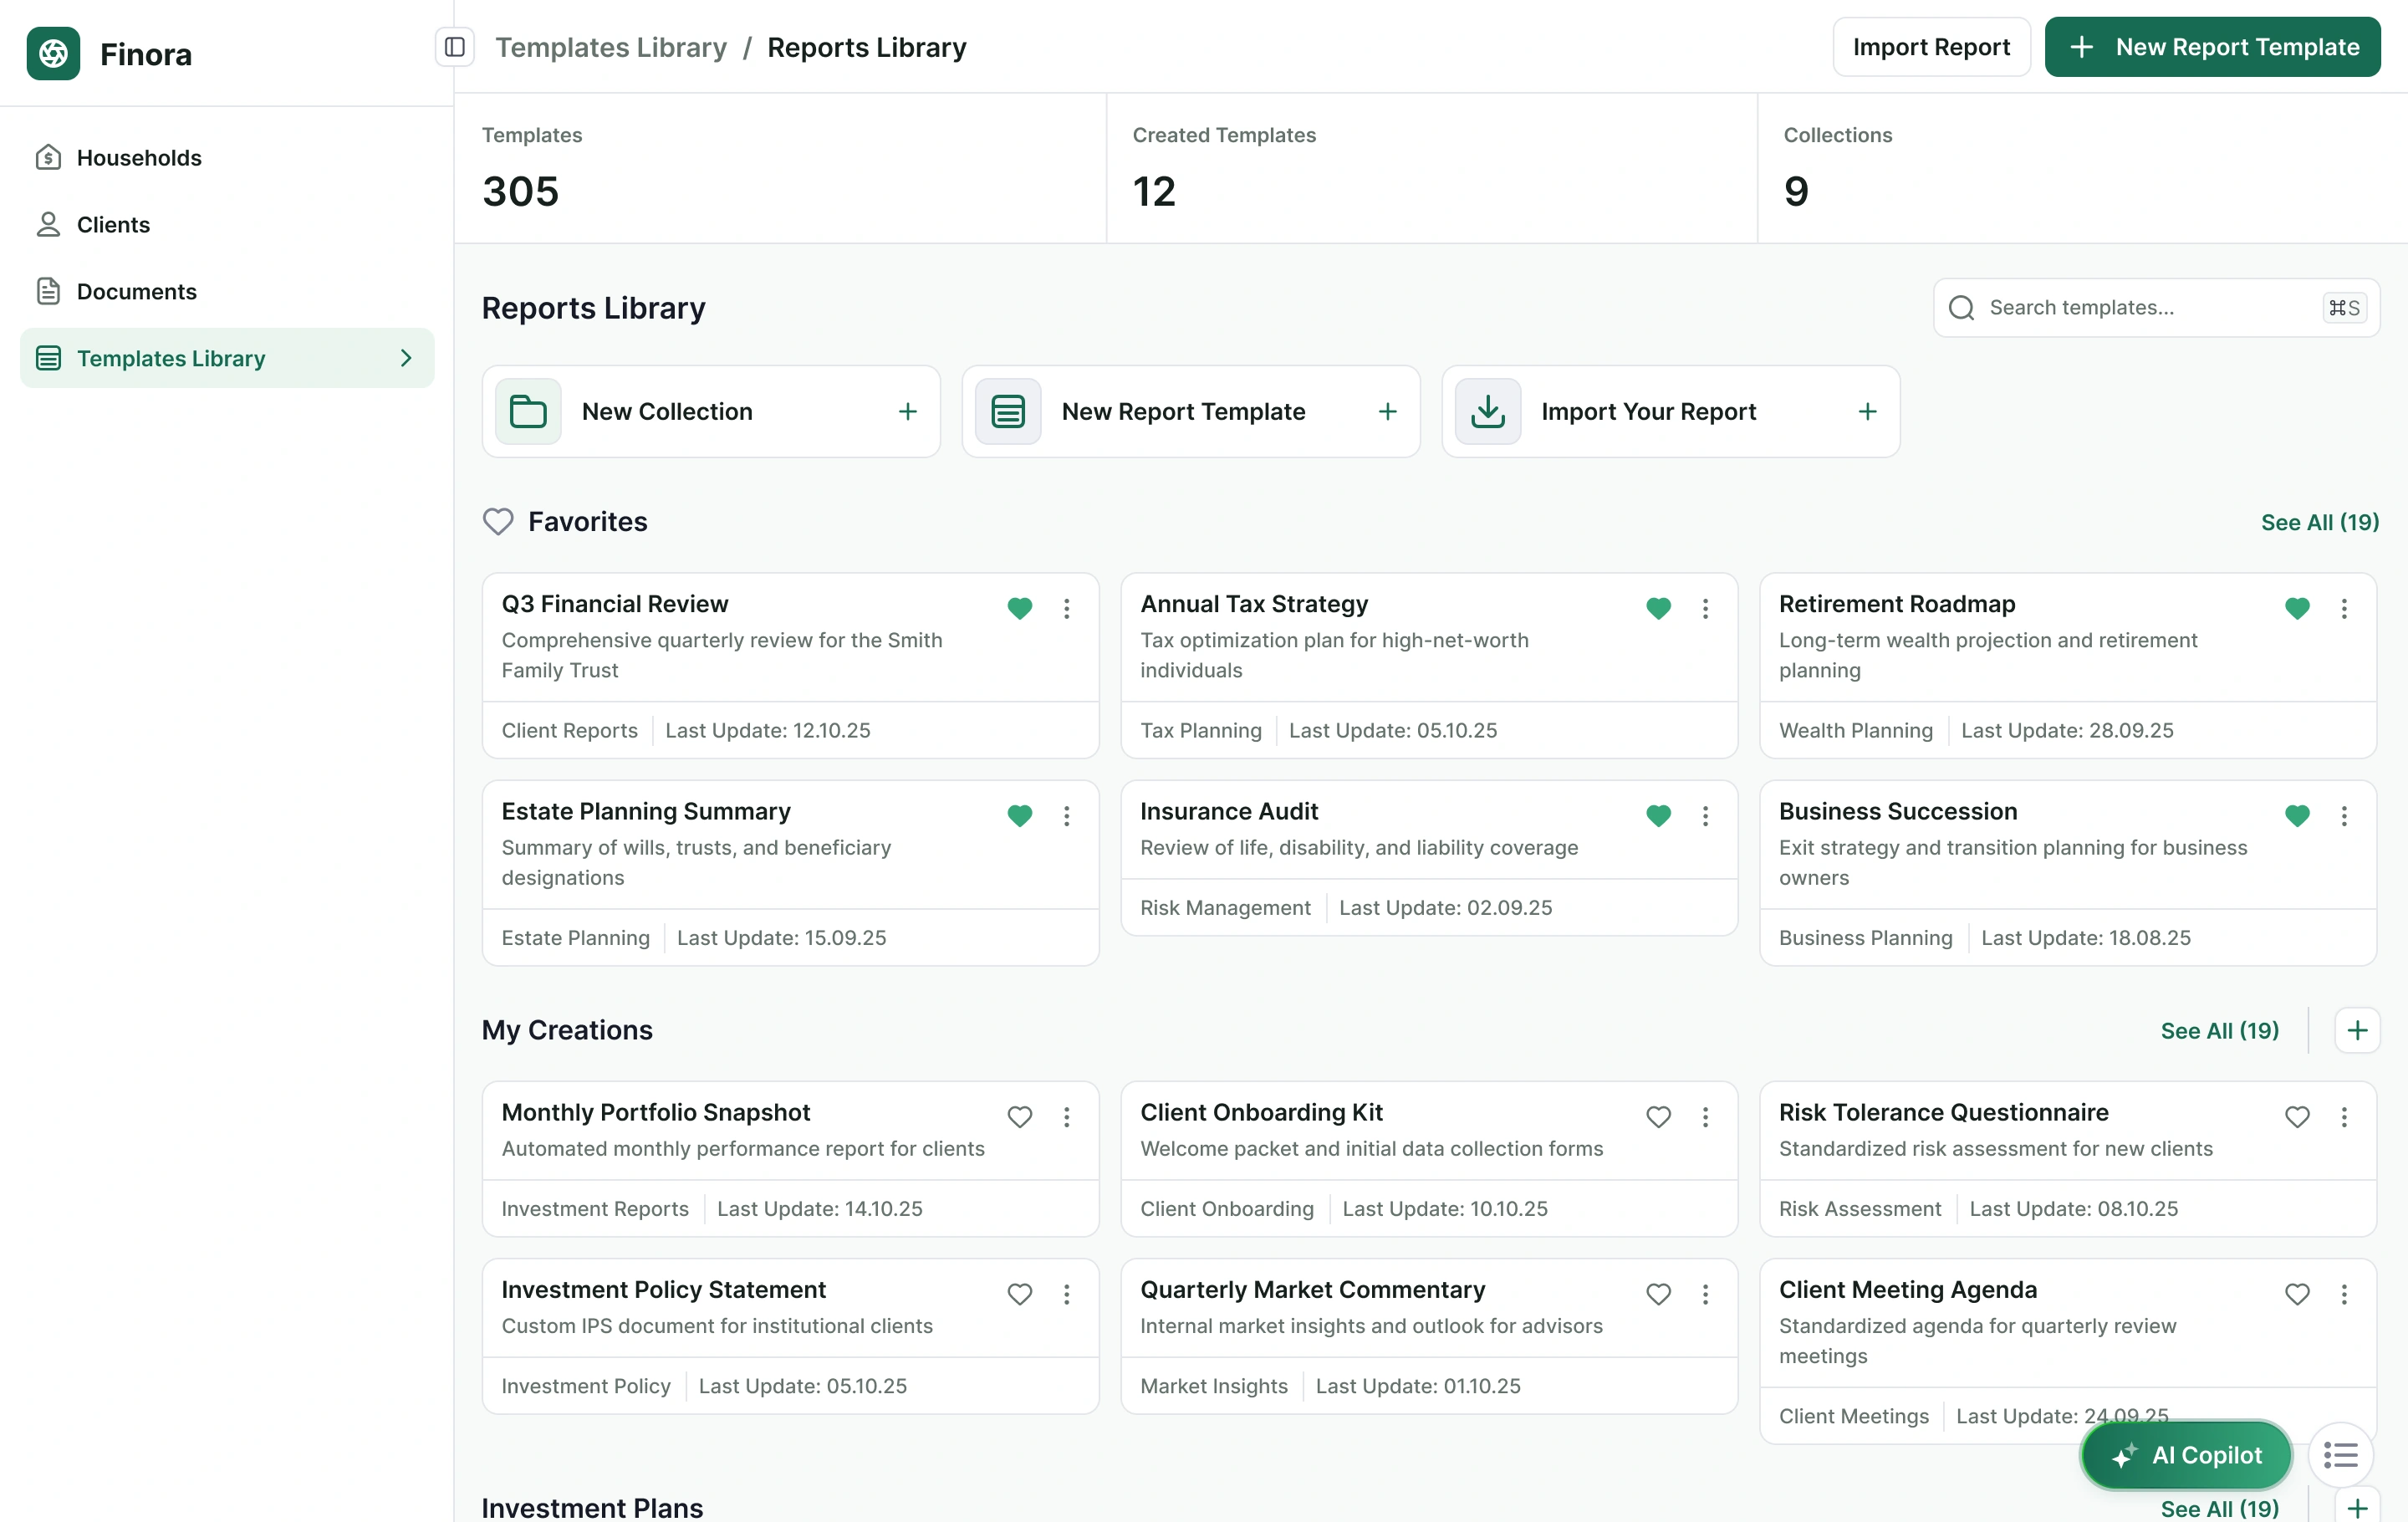Viewport: 2408px width, 1522px height.
Task: Click the list icon beside AI Copilot
Action: tap(2340, 1455)
